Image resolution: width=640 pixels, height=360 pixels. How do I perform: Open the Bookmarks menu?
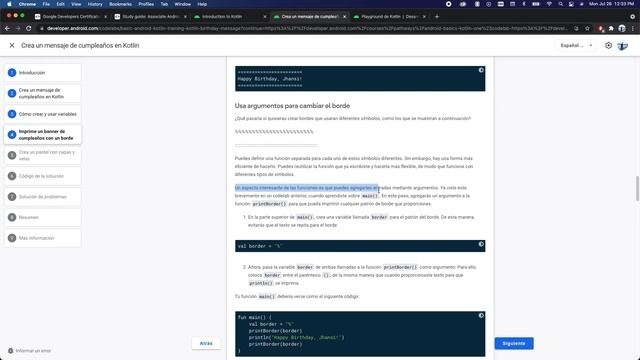click(x=120, y=4)
